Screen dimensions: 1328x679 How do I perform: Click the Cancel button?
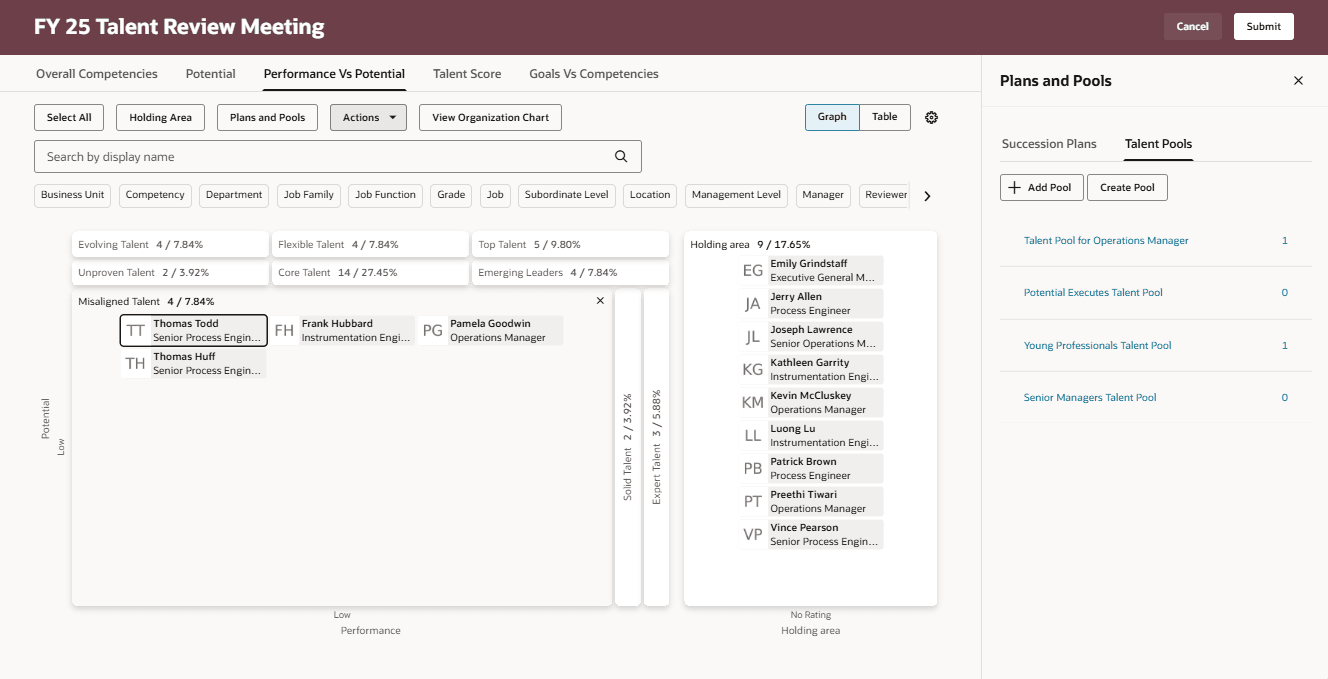(x=1192, y=27)
